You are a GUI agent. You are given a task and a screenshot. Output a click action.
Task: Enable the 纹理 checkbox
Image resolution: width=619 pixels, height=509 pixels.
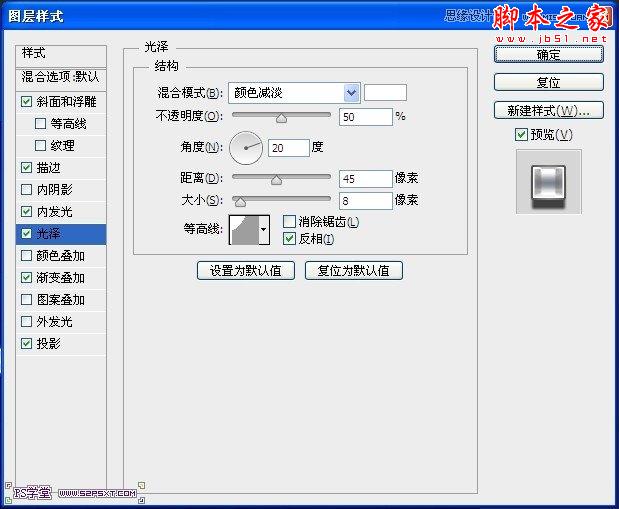(41, 146)
